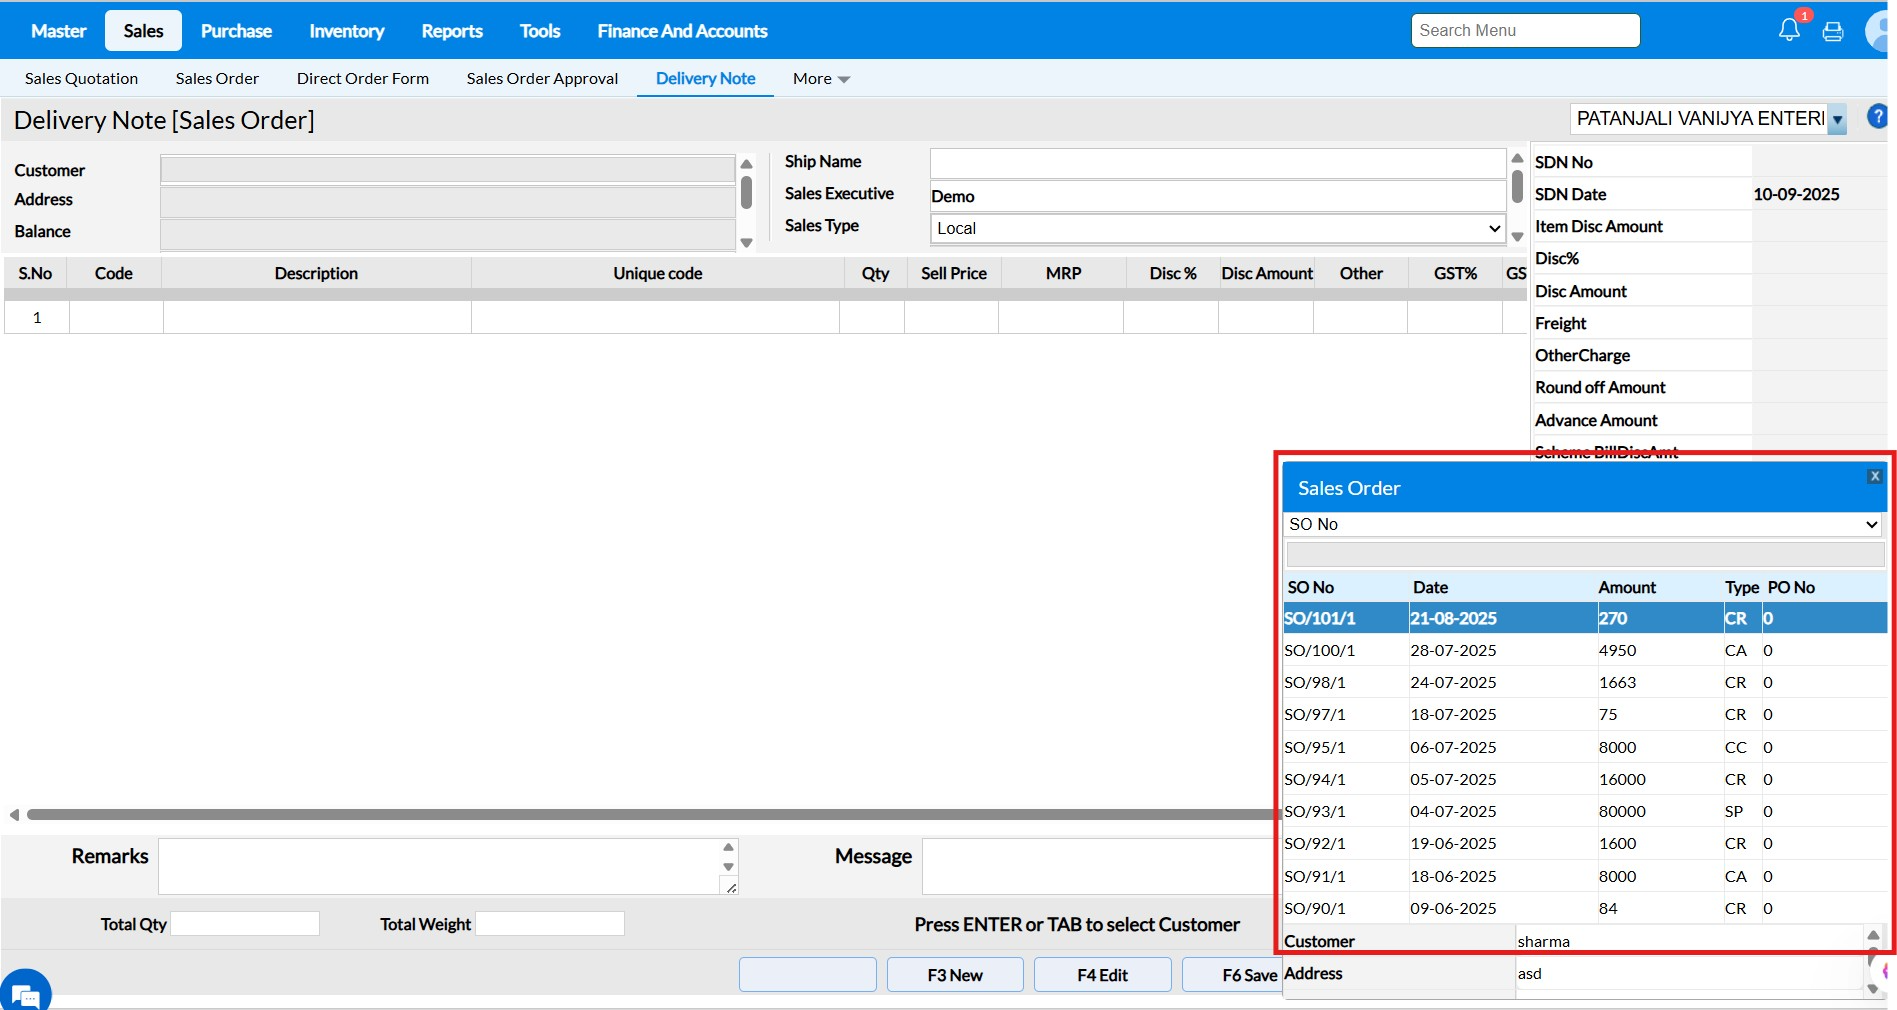The width and height of the screenshot is (1897, 1010).
Task: Open the blue help question mark icon
Action: 1877,117
